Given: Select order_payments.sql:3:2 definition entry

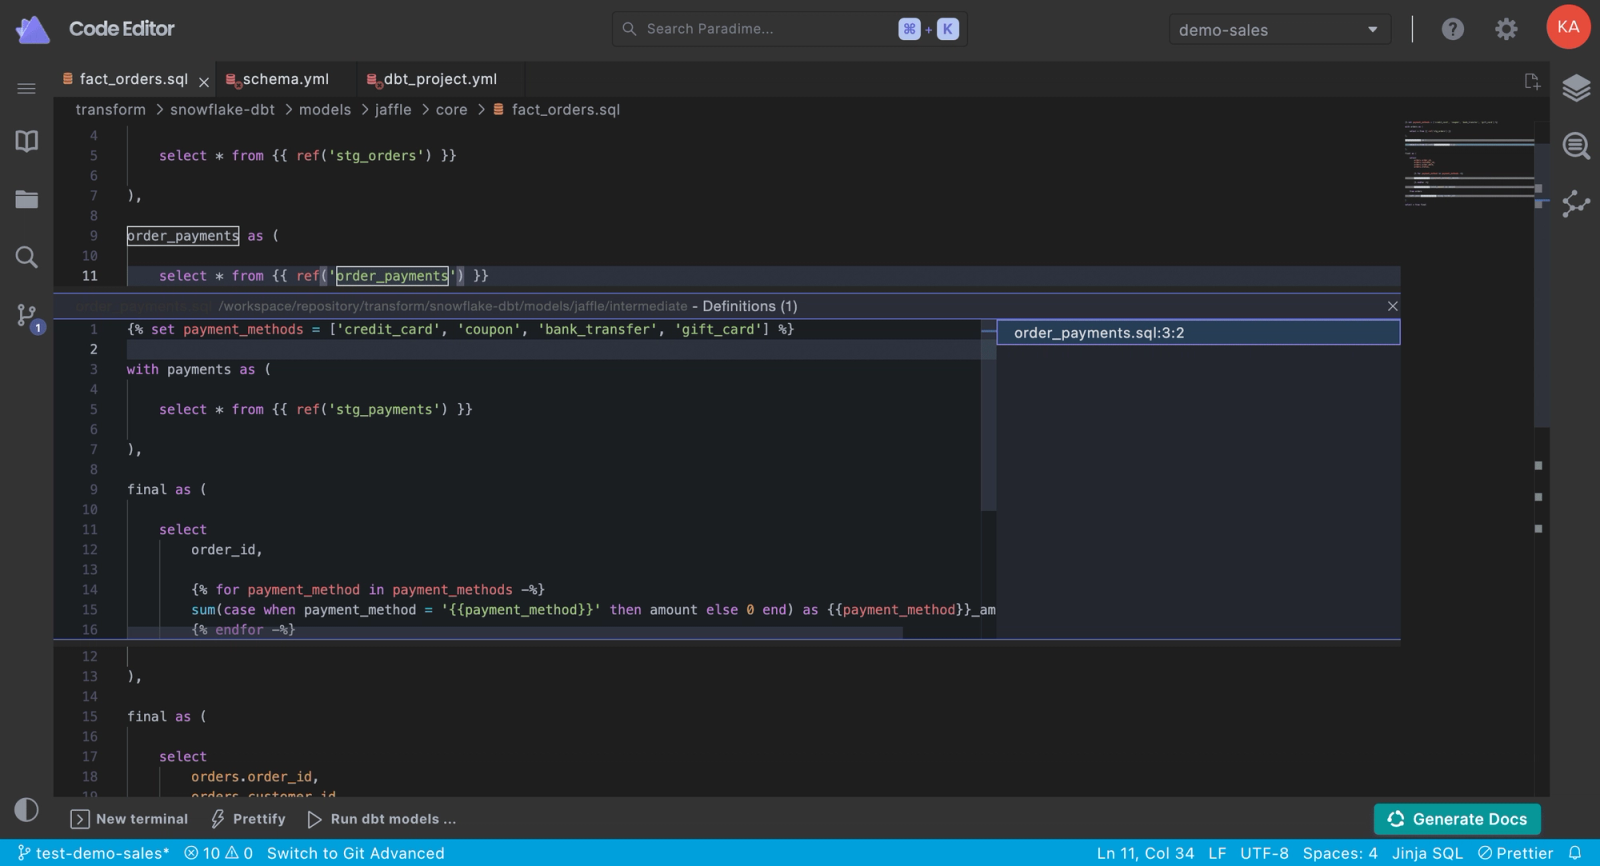Looking at the screenshot, I should pos(1198,333).
